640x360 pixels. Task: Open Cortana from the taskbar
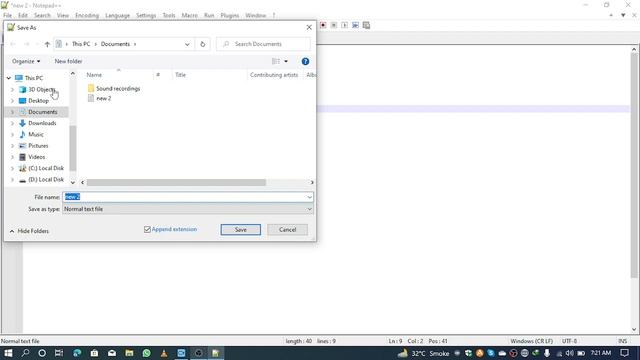point(42,353)
